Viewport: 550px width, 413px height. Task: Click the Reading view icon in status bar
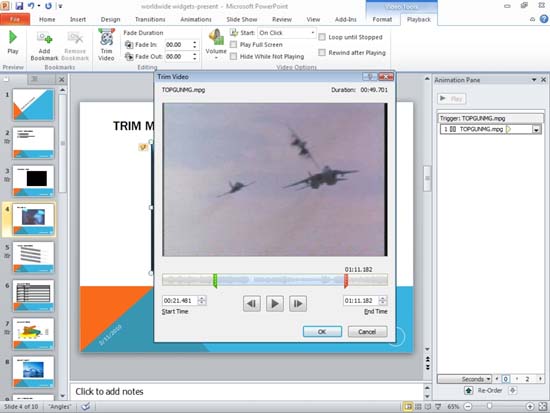(x=428, y=407)
